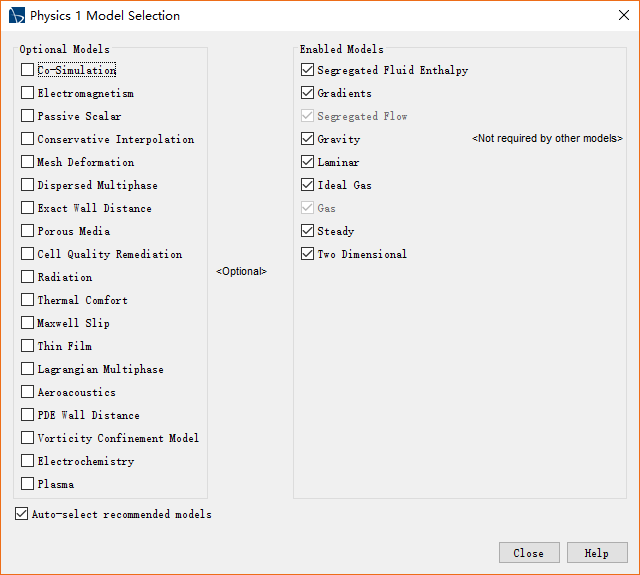This screenshot has height=575, width=640.
Task: Select the Dispersed Multiphase model
Action: click(x=27, y=185)
